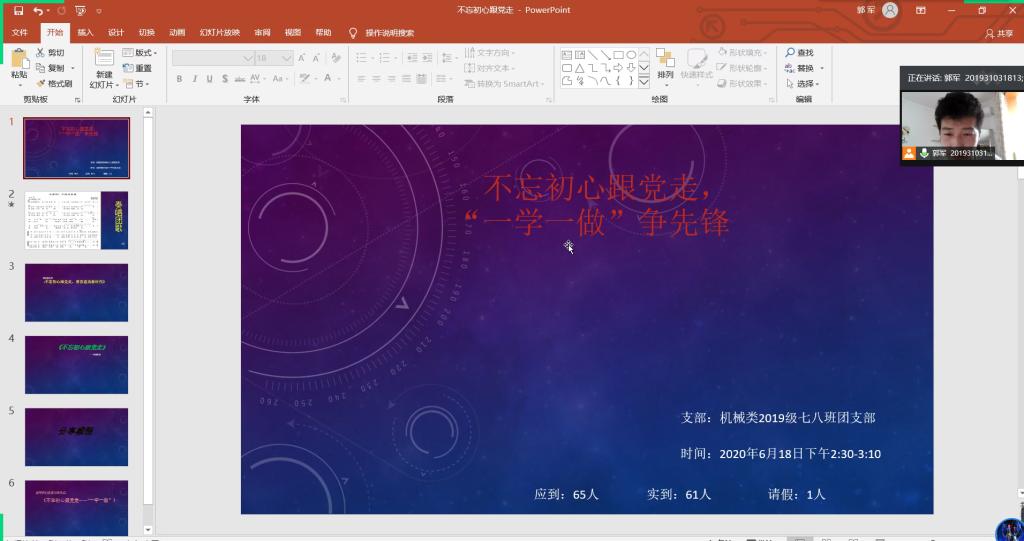This screenshot has height=541, width=1024.
Task: Click the Reset (重置) slide button
Action: [x=138, y=68]
